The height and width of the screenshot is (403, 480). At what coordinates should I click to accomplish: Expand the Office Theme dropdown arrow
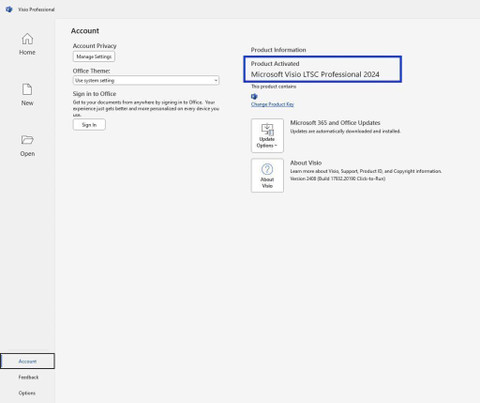tap(216, 80)
